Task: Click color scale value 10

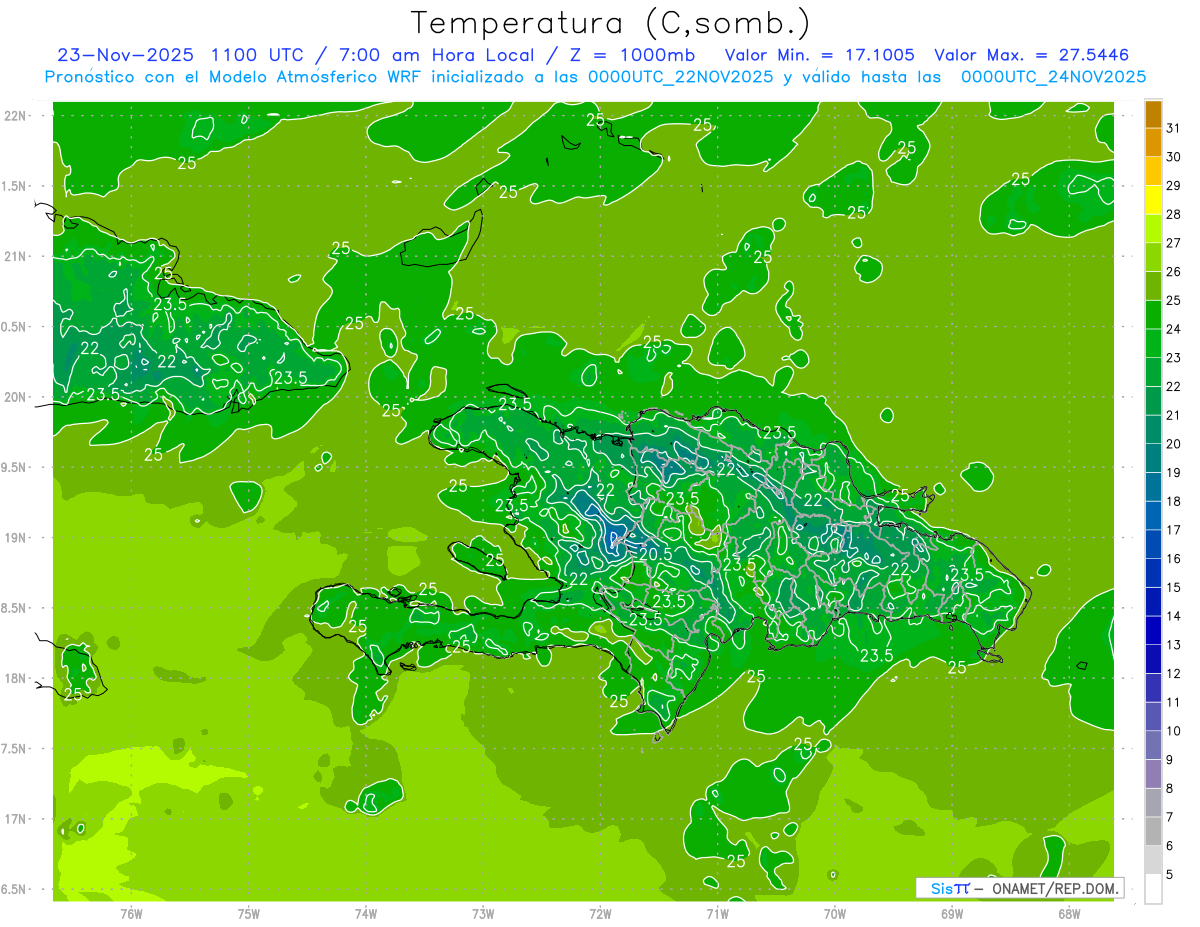Action: point(1173,731)
